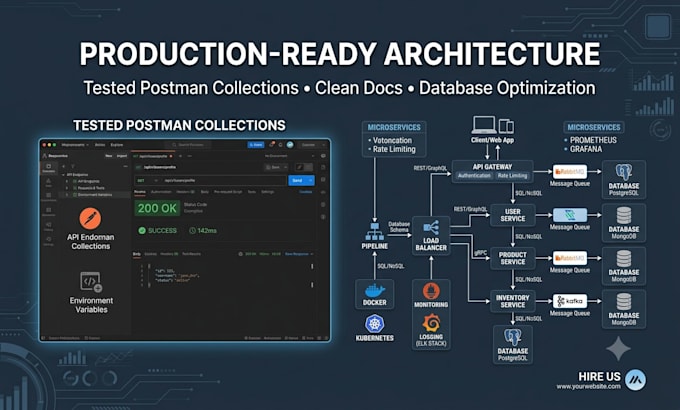680x410 pixels.
Task: Open the Tests request tab
Action: [252, 192]
